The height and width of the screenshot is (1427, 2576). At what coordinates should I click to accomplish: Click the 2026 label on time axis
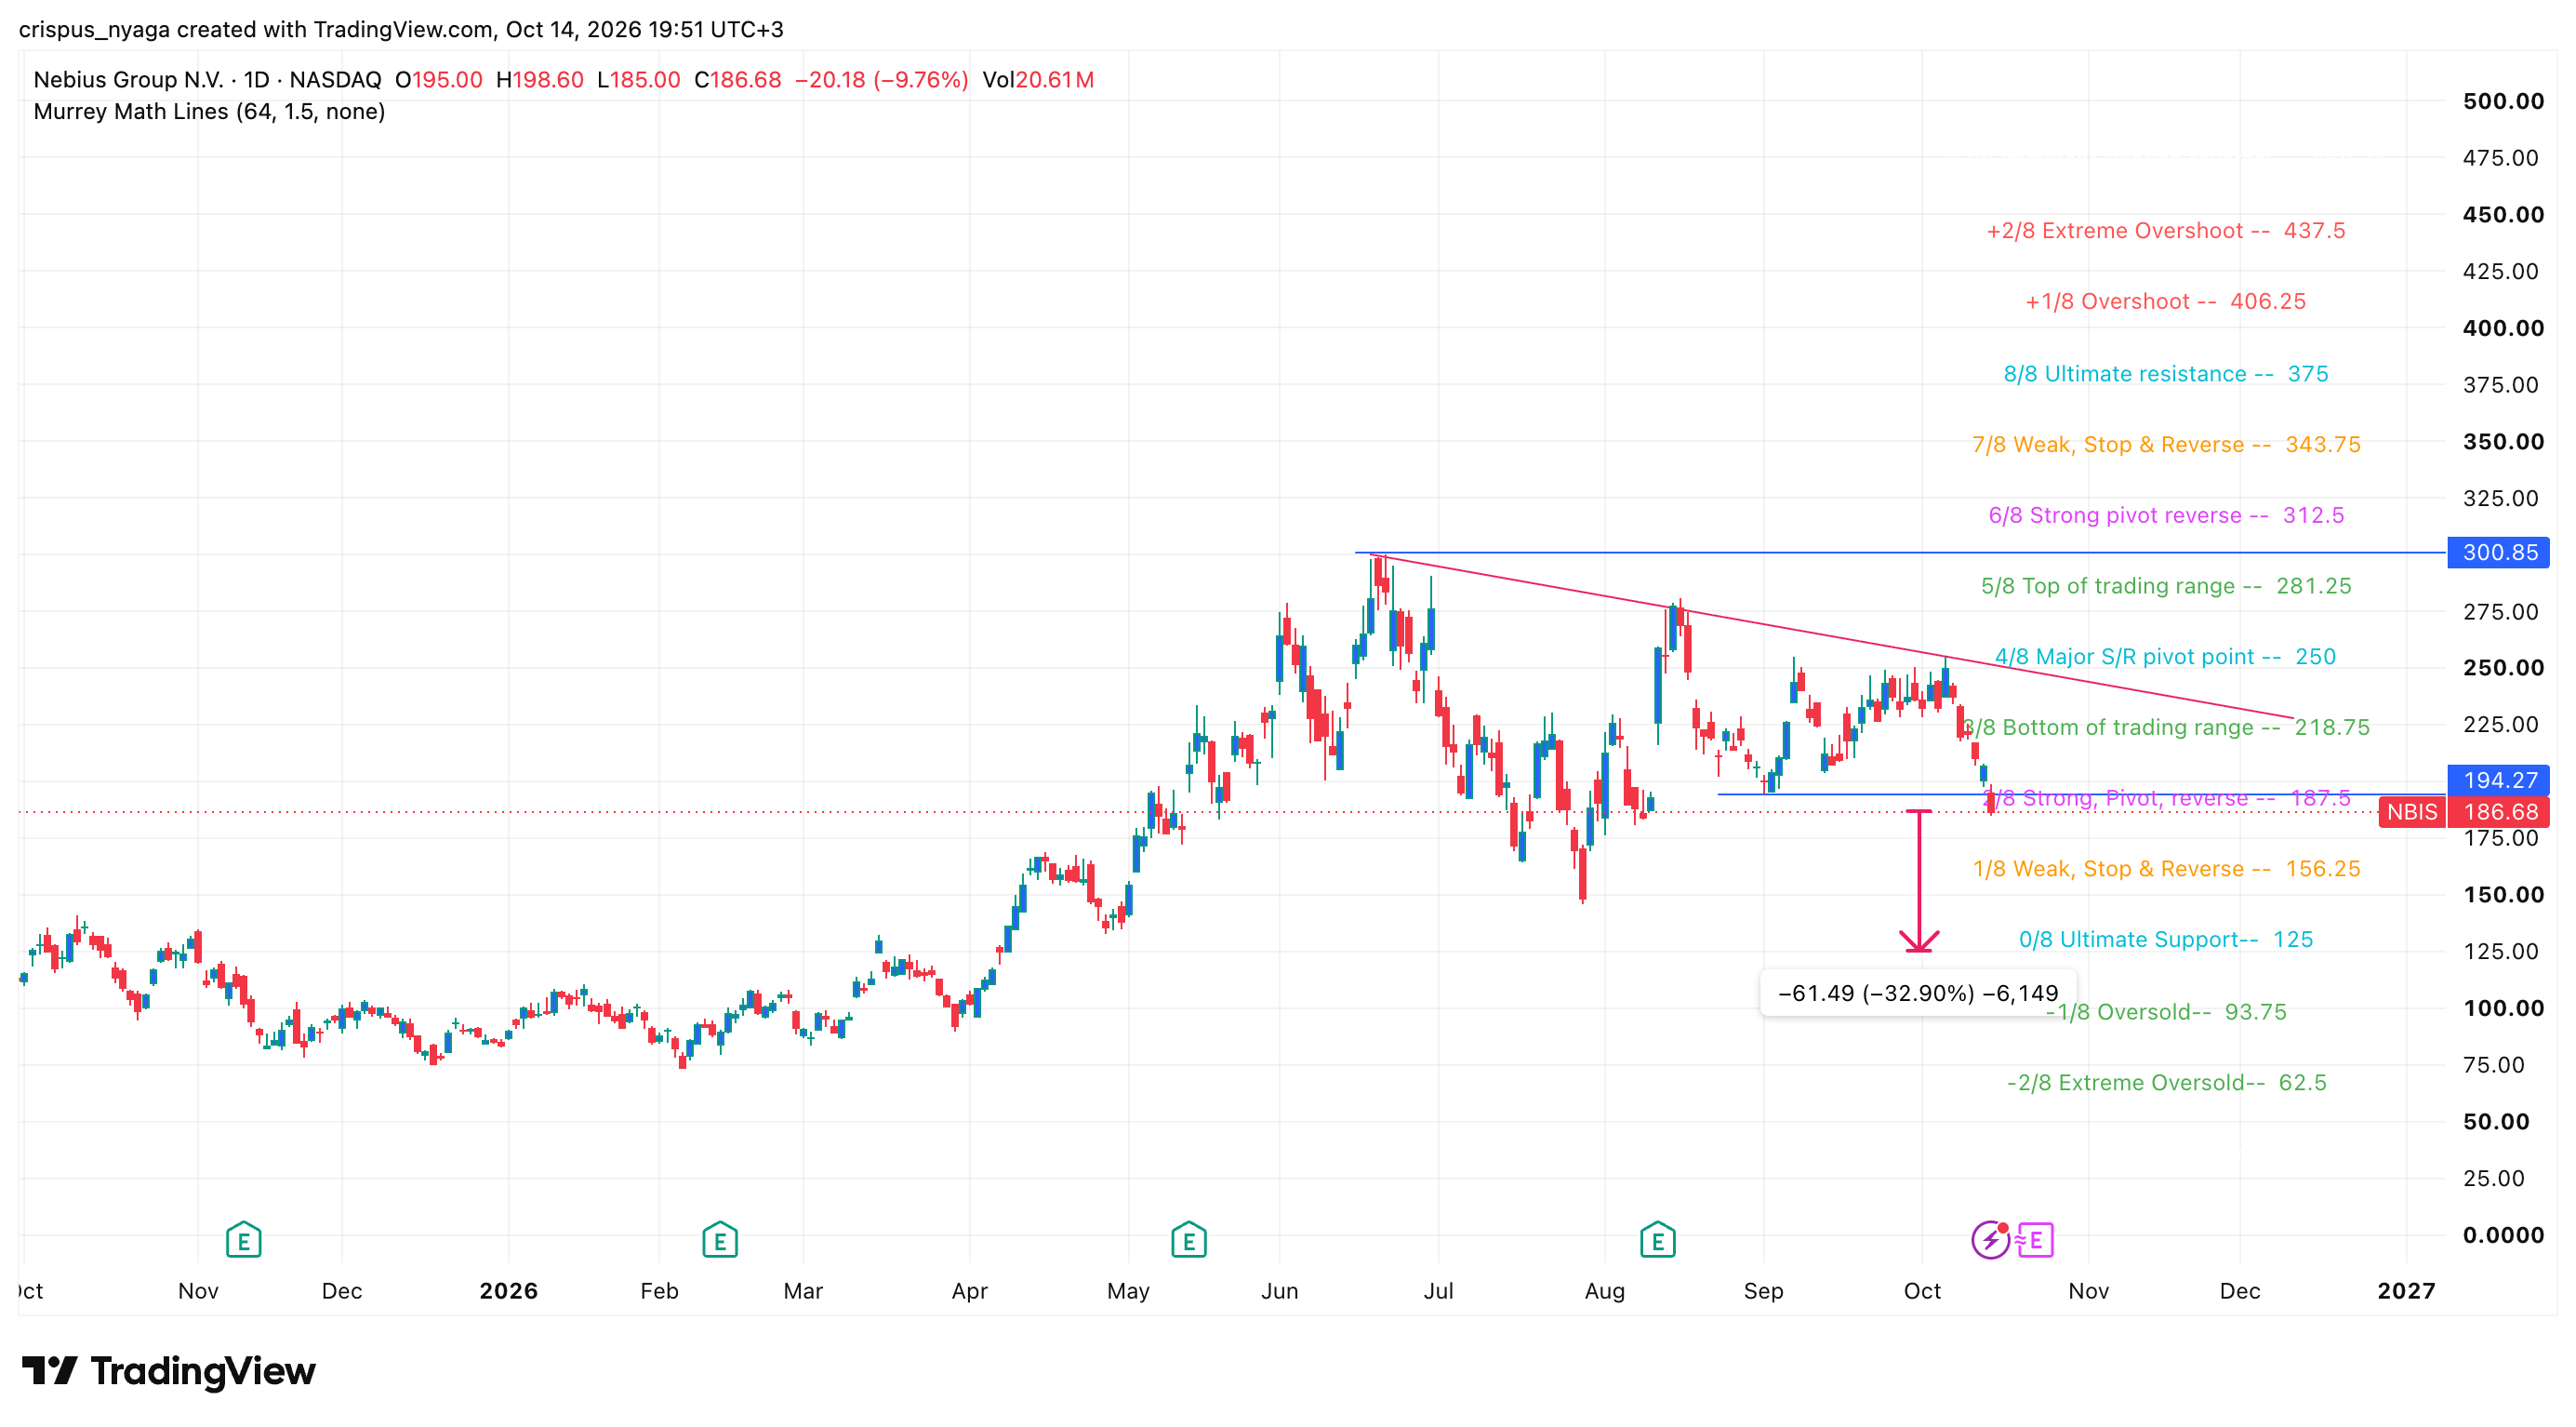pos(508,1291)
